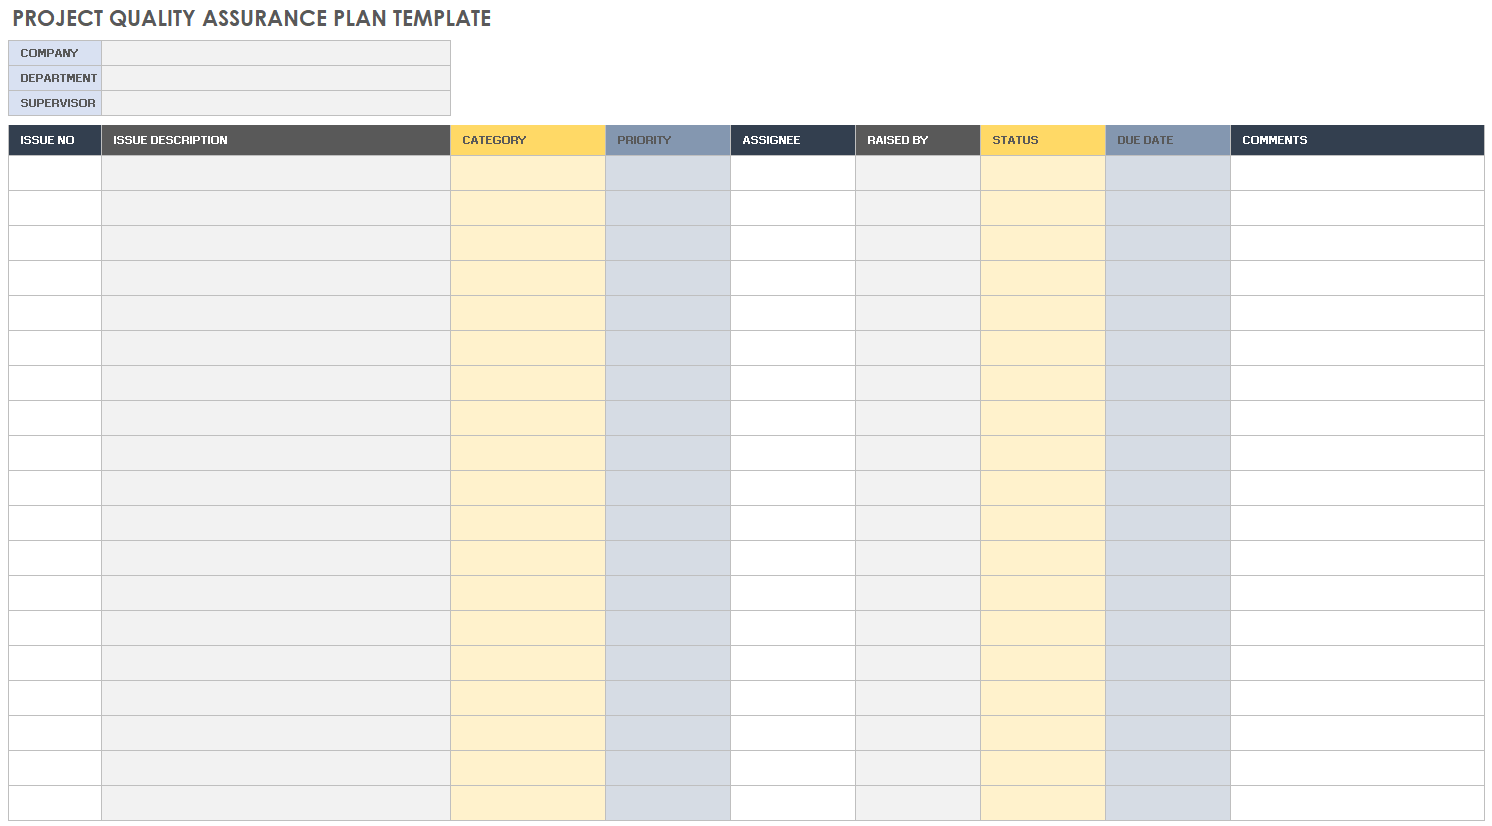The height and width of the screenshot is (826, 1492).
Task: Click the DEPARTMENT label cell
Action: (x=55, y=78)
